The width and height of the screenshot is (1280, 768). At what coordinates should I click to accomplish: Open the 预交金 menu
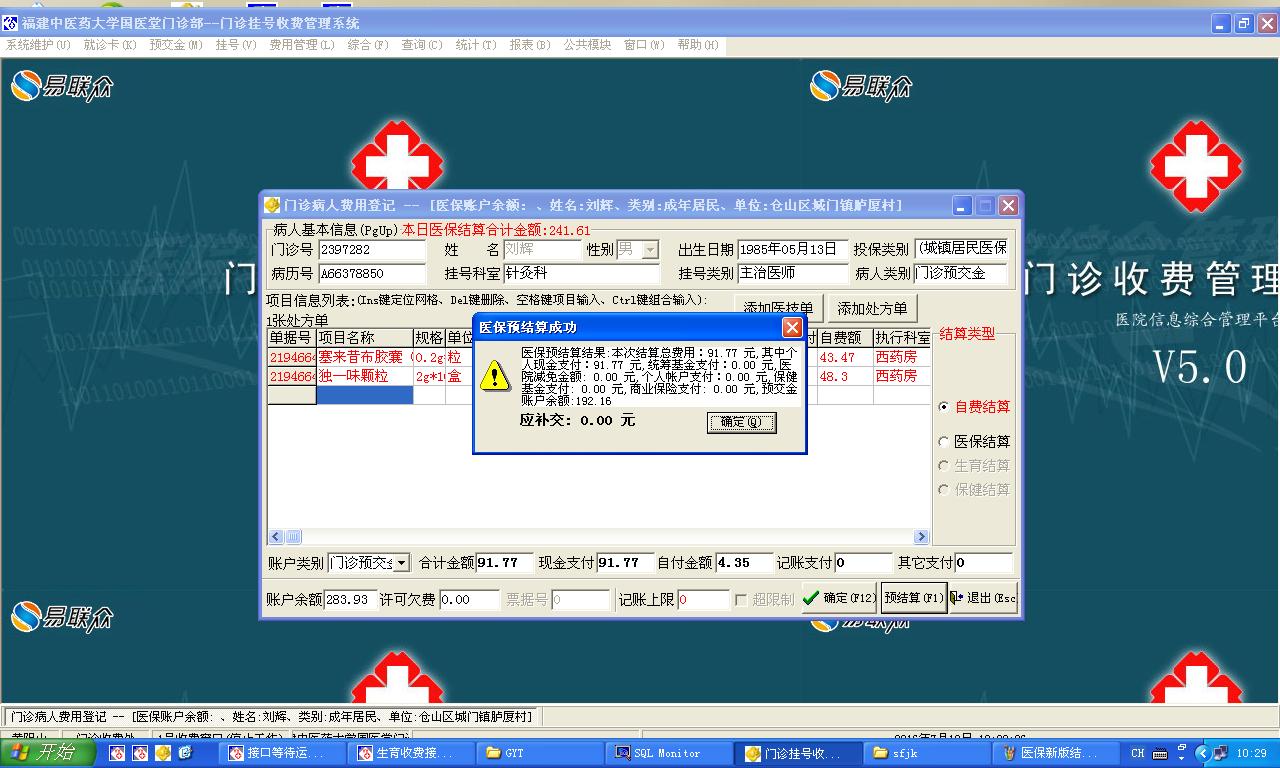click(x=176, y=45)
